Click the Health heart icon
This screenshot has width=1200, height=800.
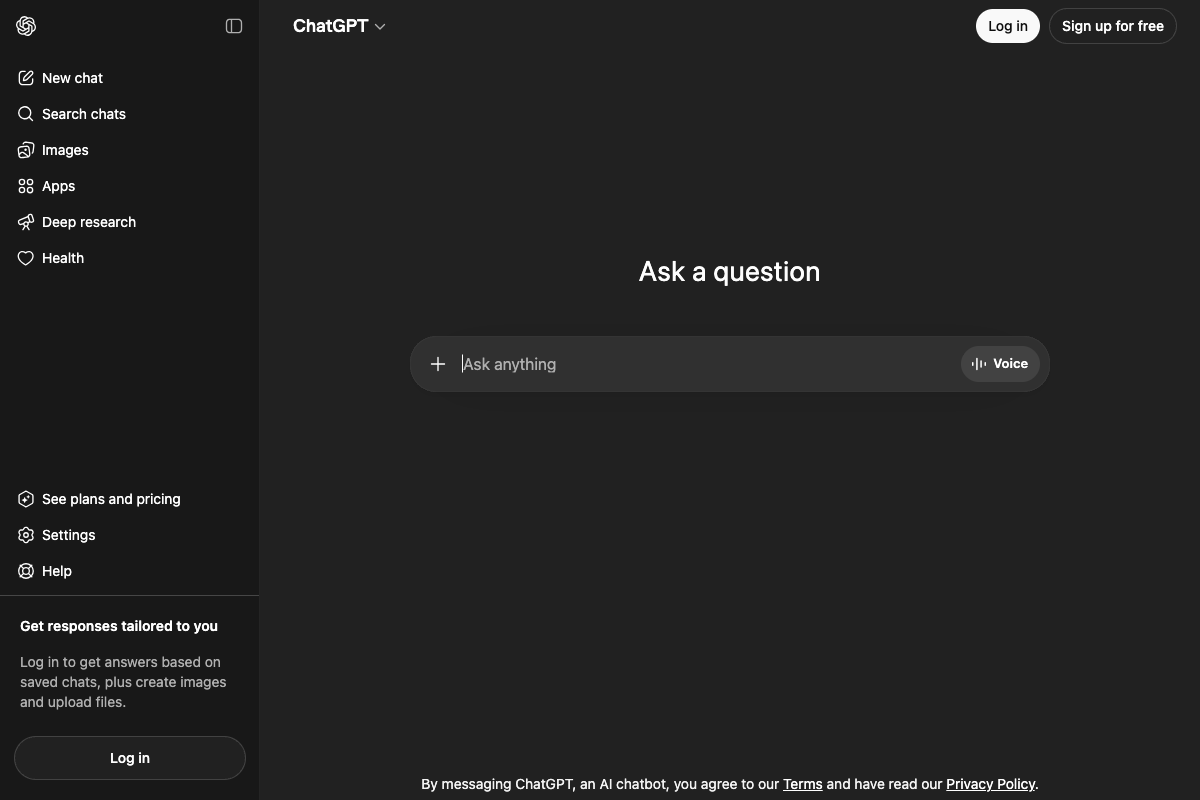click(x=26, y=258)
